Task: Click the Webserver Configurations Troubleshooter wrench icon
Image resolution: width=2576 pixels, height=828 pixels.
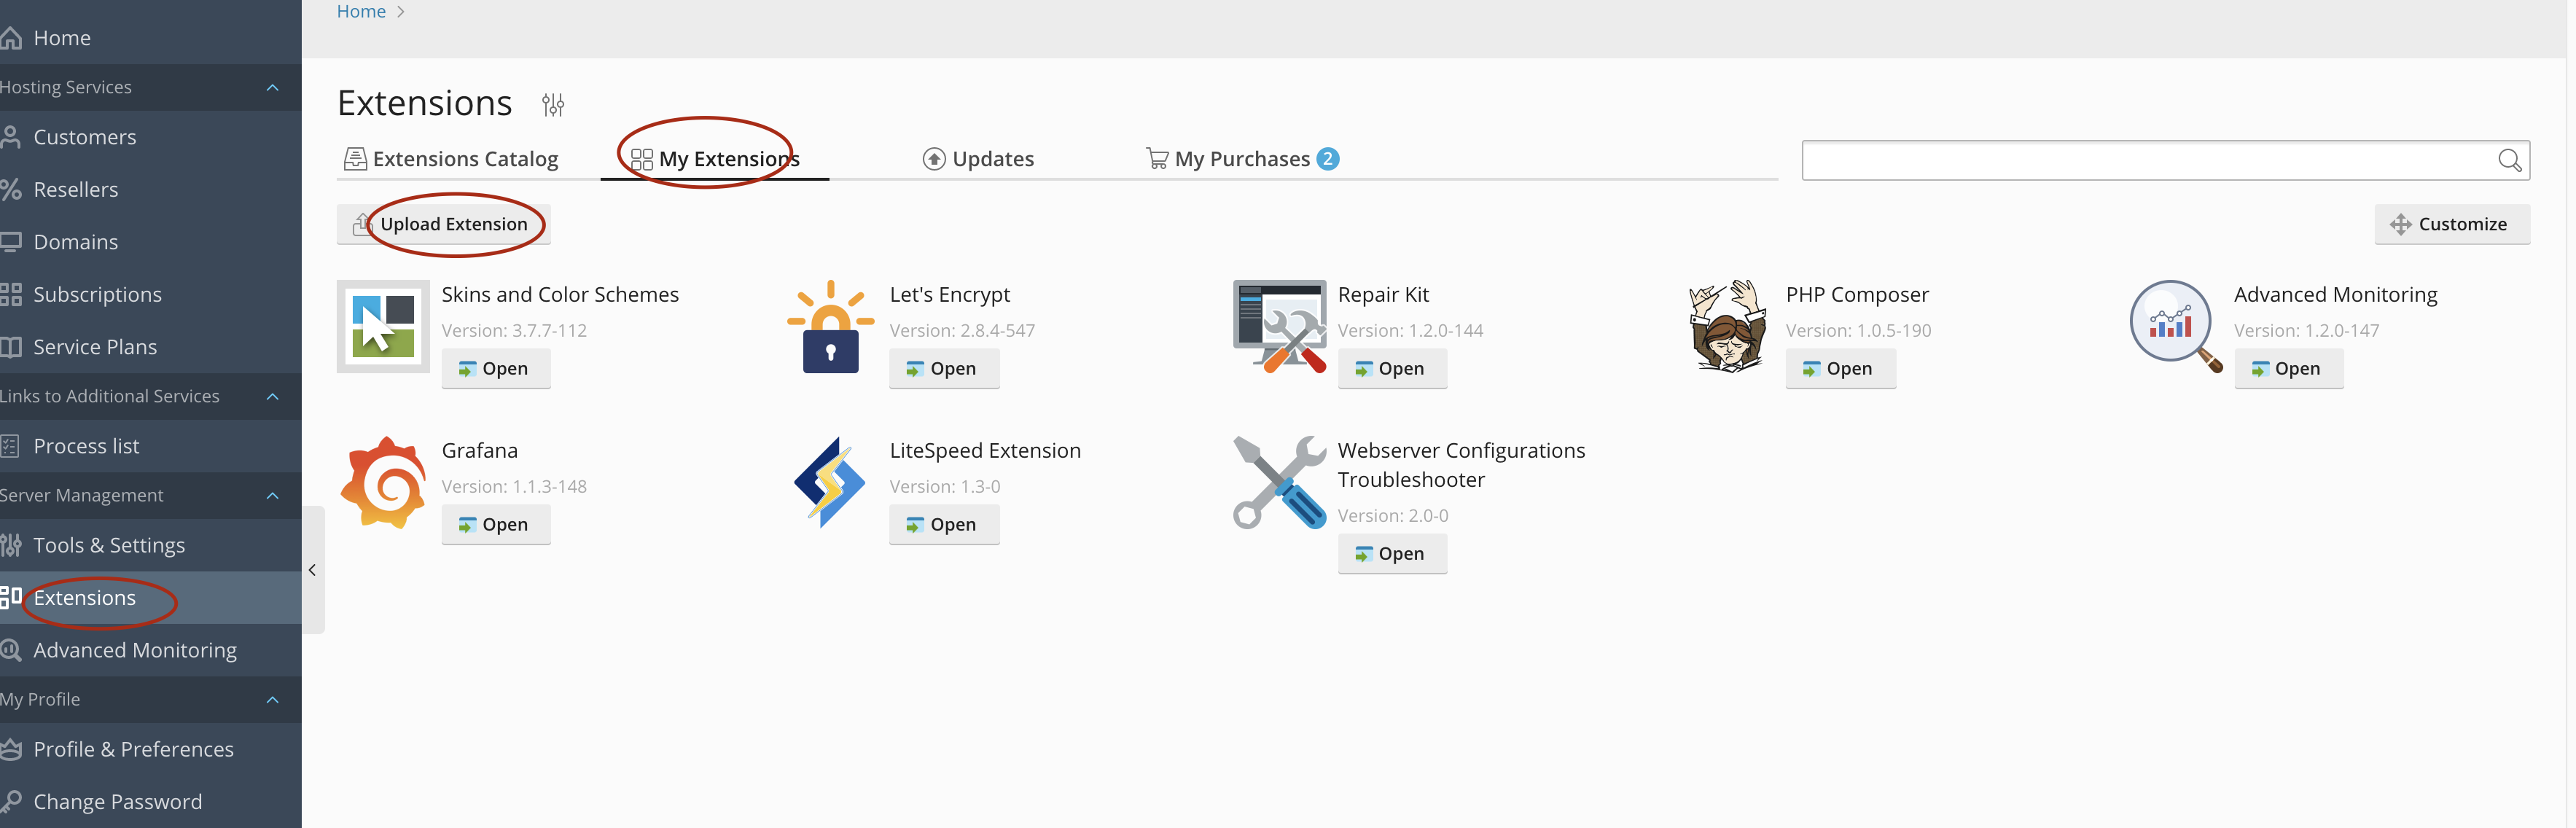Action: [1279, 483]
